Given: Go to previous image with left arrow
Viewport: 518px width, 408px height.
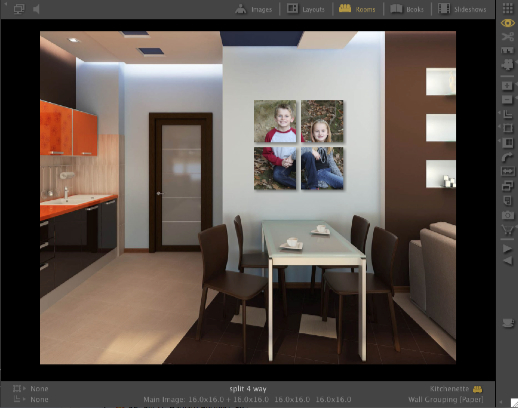Looking at the screenshot, I should (x=507, y=260).
